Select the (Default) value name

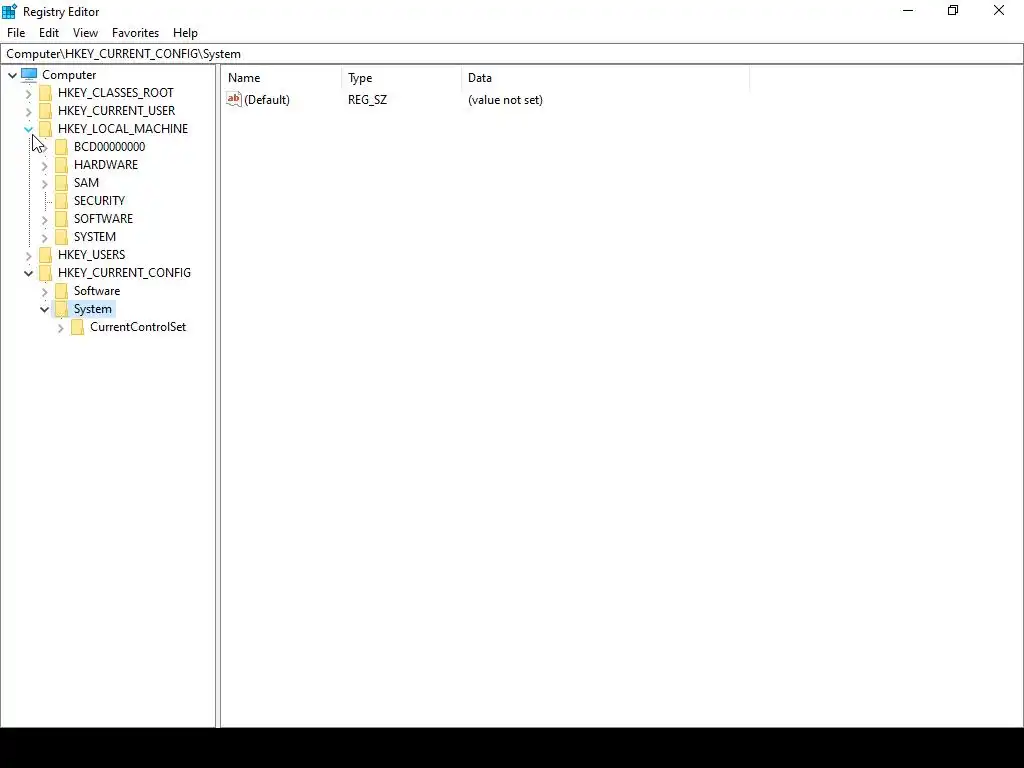pyautogui.click(x=266, y=100)
